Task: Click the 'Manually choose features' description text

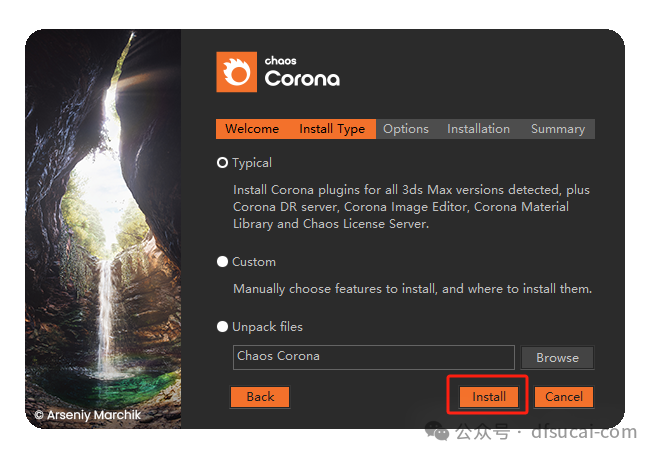Action: pos(412,289)
